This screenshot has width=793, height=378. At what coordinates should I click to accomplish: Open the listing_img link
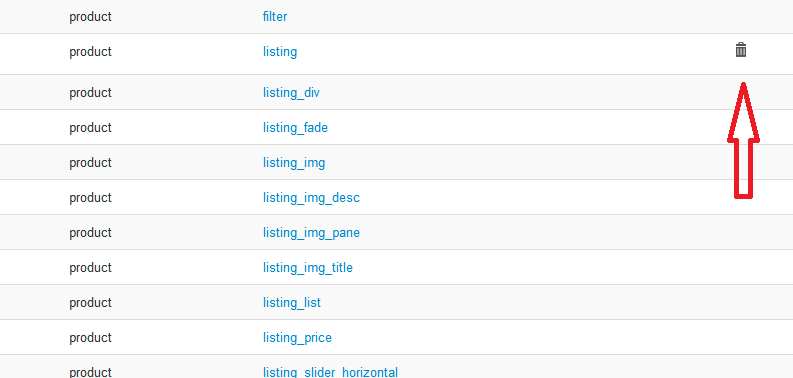293,163
